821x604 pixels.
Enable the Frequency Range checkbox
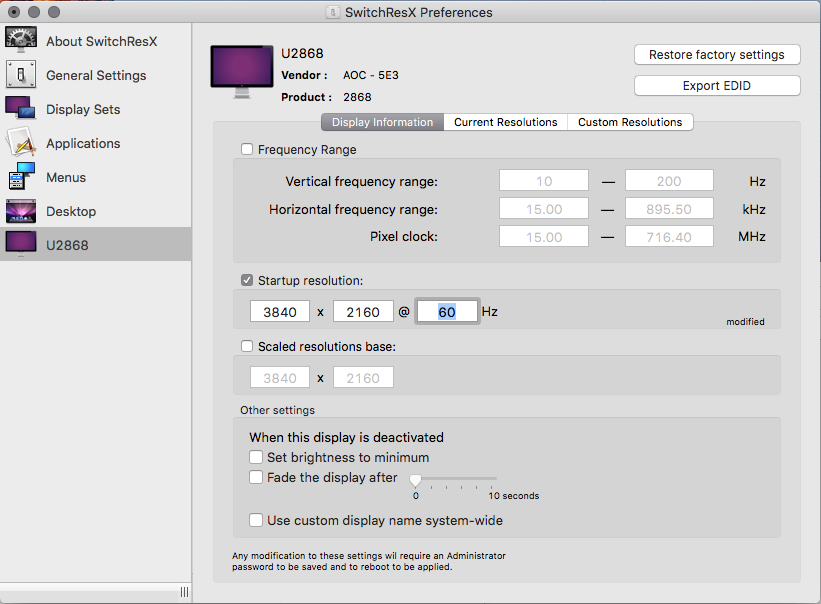[247, 150]
